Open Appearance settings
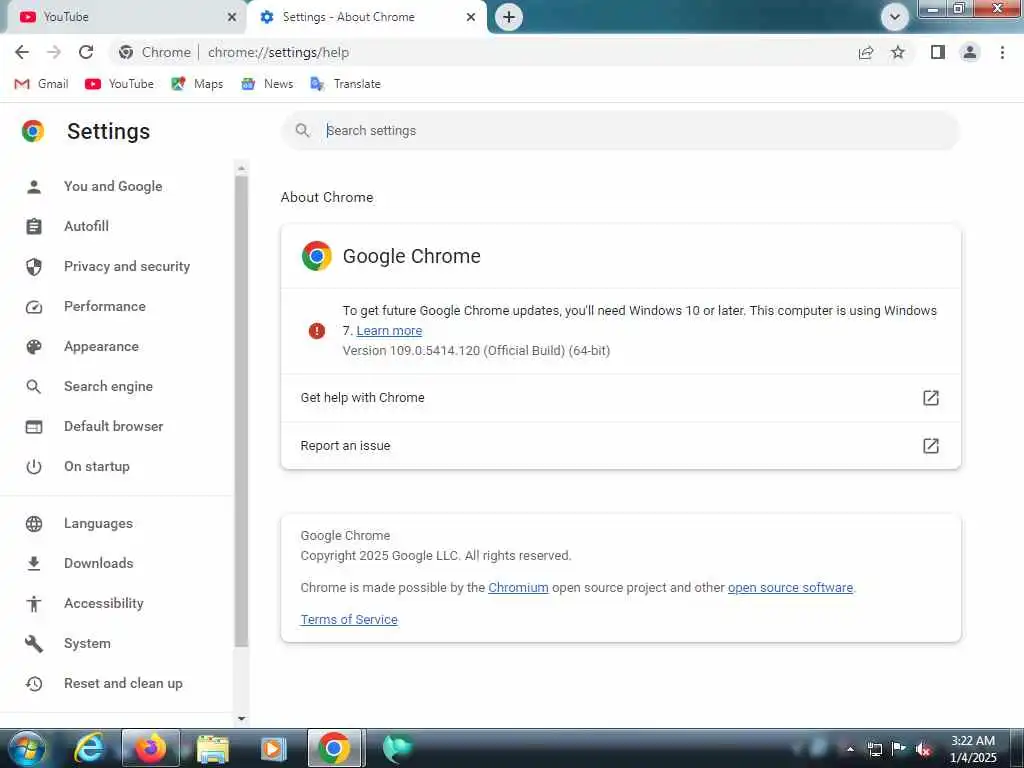The height and width of the screenshot is (768, 1024). tap(101, 346)
